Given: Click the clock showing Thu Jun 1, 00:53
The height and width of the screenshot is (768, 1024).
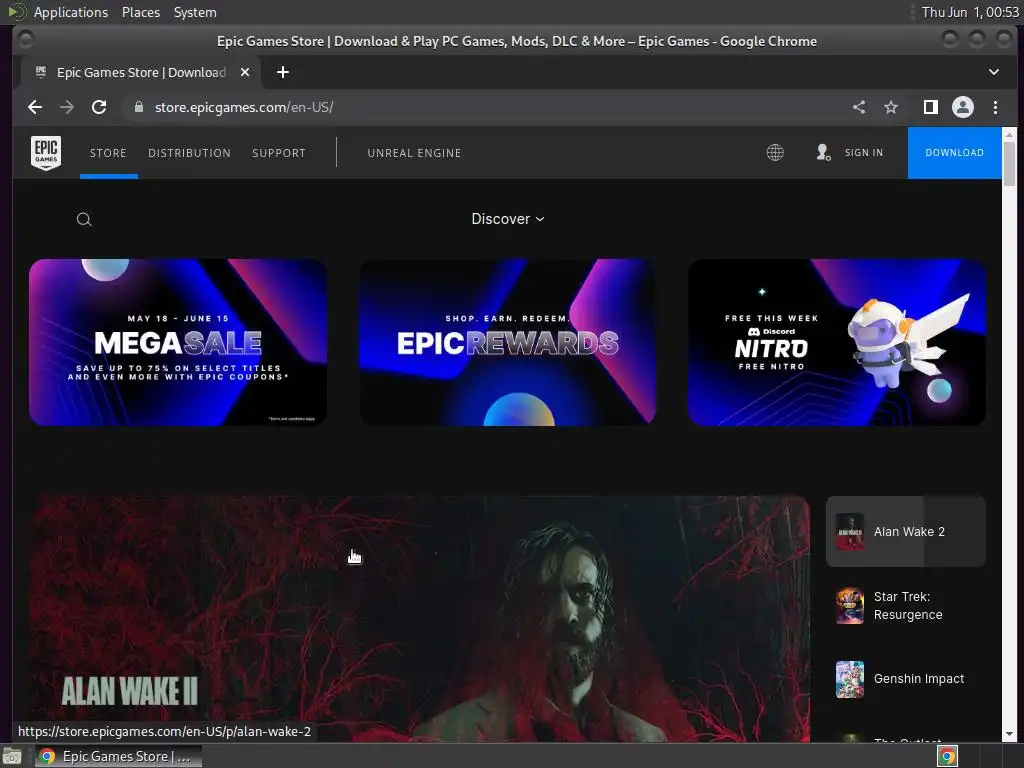Looking at the screenshot, I should (x=970, y=12).
